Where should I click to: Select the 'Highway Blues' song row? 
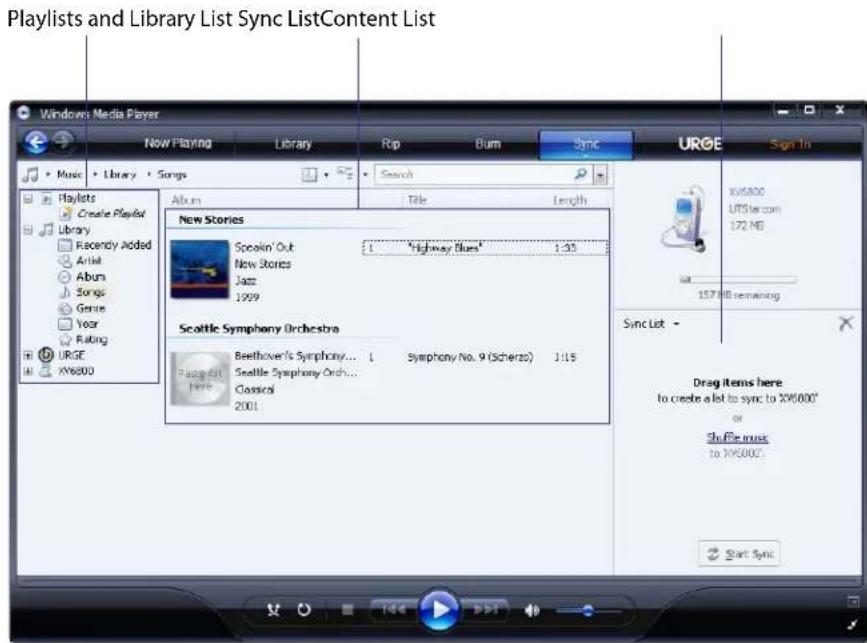point(485,248)
